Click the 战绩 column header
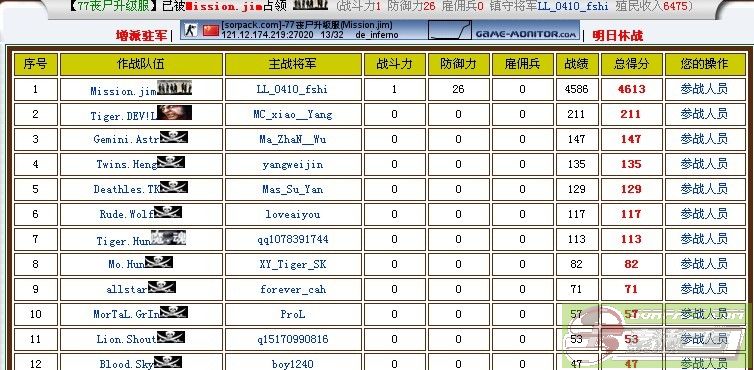This screenshot has width=754, height=370. (577, 64)
